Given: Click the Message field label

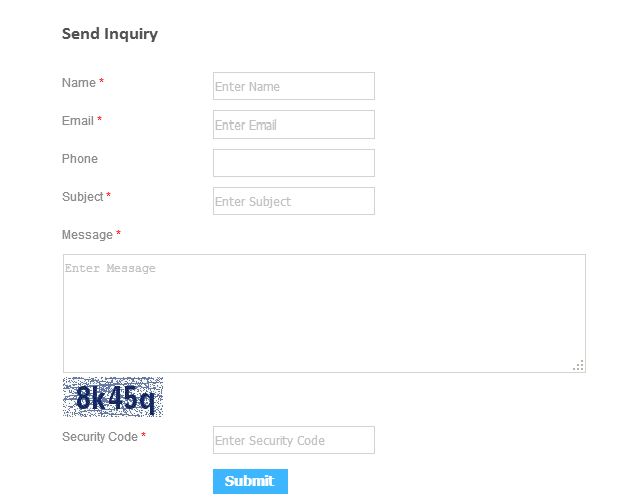Looking at the screenshot, I should click(x=87, y=235).
